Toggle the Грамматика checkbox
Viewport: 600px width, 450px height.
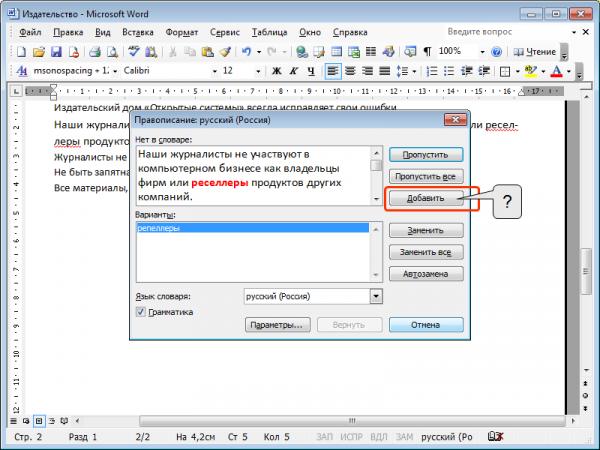coord(141,312)
